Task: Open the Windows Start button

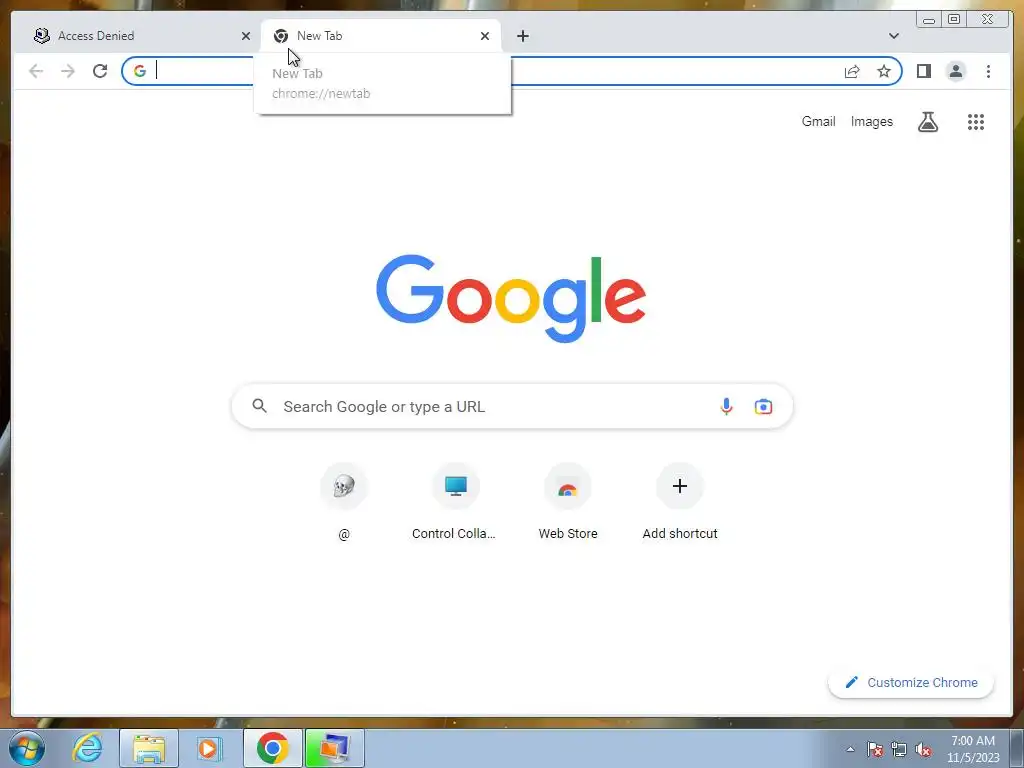Action: point(27,748)
